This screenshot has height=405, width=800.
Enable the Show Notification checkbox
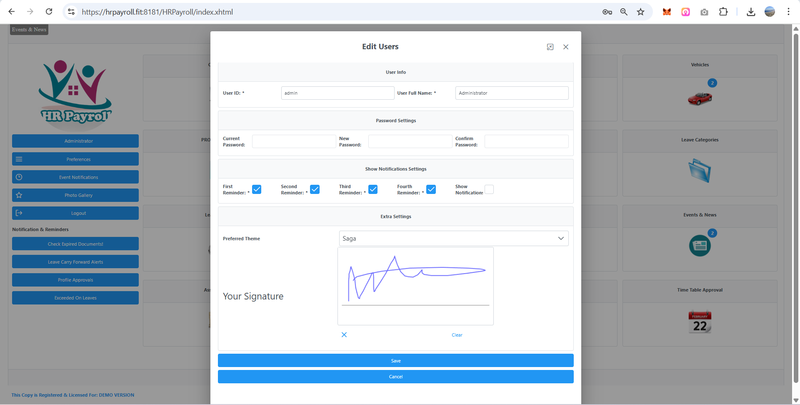(489, 189)
